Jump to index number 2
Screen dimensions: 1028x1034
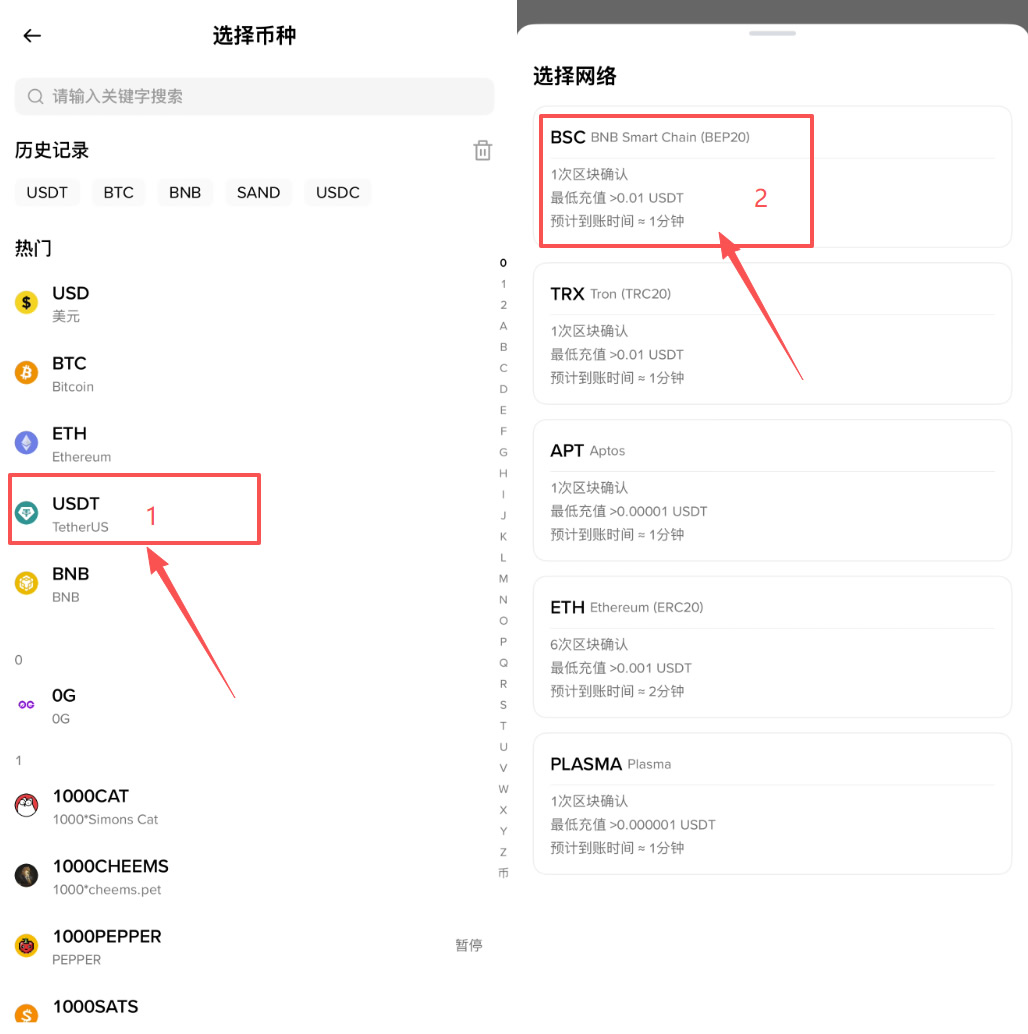pos(503,305)
